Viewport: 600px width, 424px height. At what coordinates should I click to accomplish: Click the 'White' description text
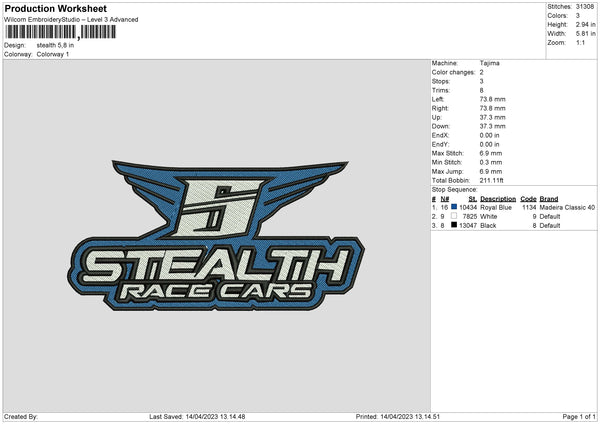(488, 217)
